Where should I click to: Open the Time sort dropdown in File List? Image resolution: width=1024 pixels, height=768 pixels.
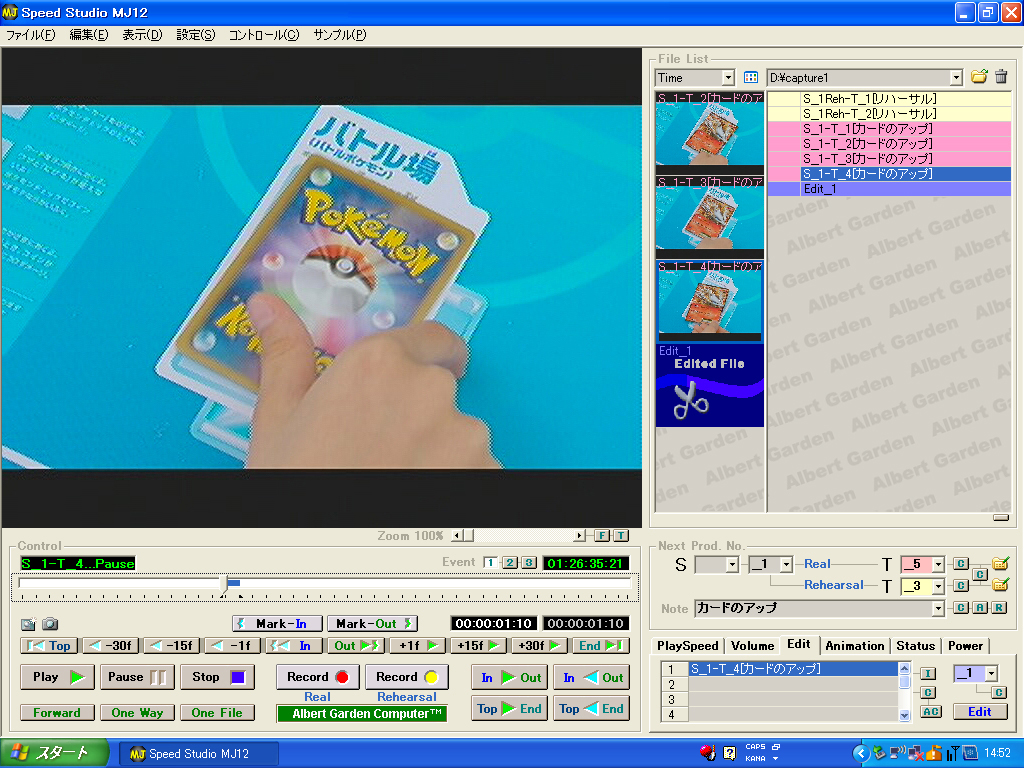click(728, 78)
